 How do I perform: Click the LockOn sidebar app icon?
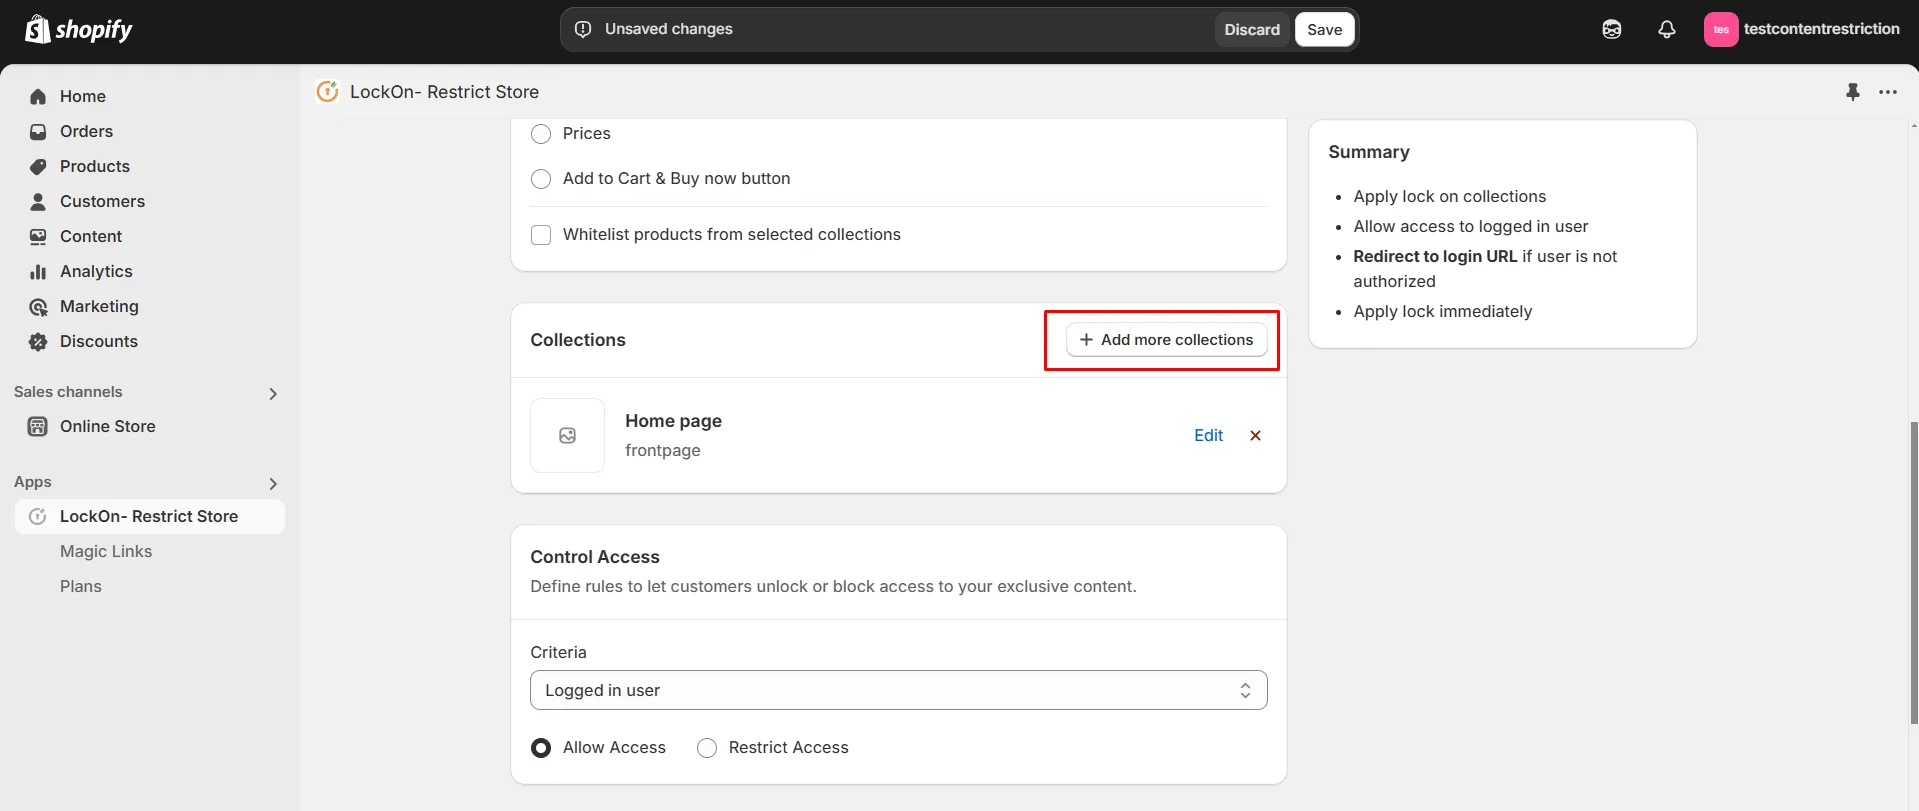(38, 516)
